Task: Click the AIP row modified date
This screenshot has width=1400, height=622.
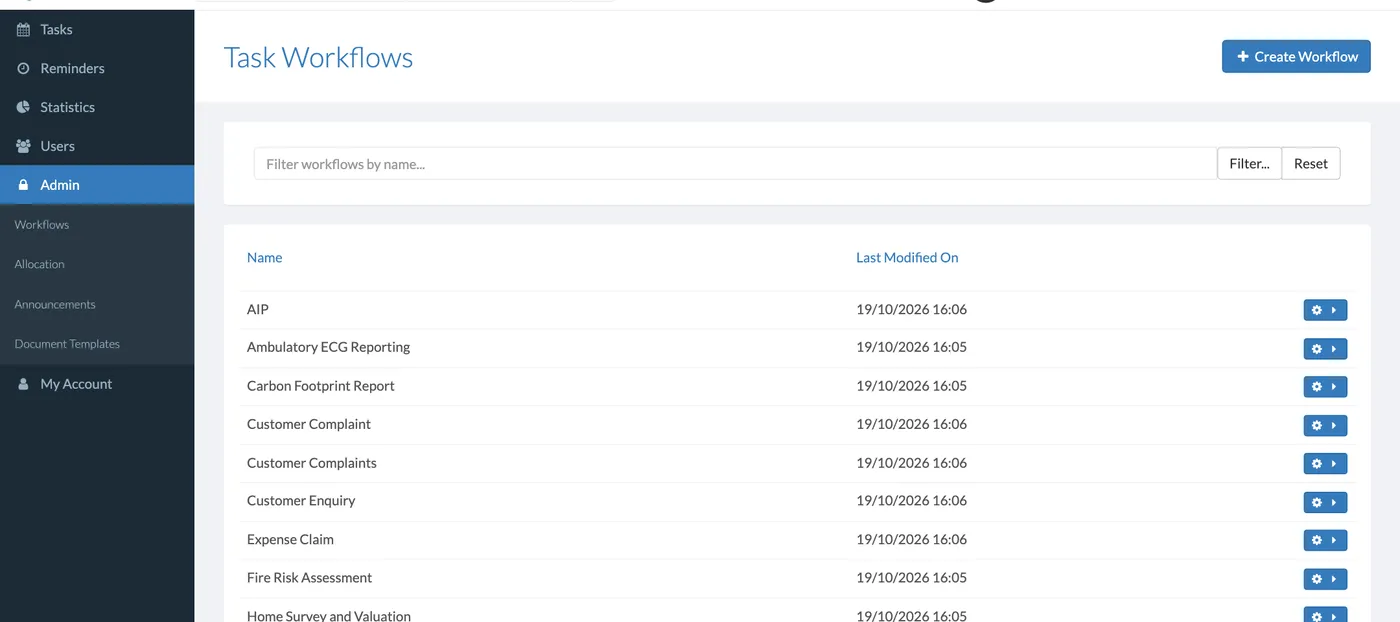Action: pyautogui.click(x=912, y=310)
